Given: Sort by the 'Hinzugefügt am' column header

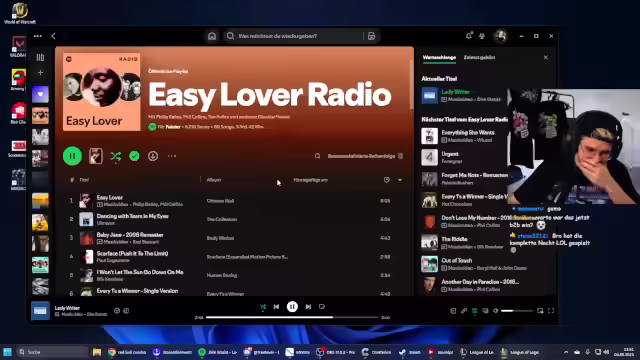Looking at the screenshot, I should point(311,180).
